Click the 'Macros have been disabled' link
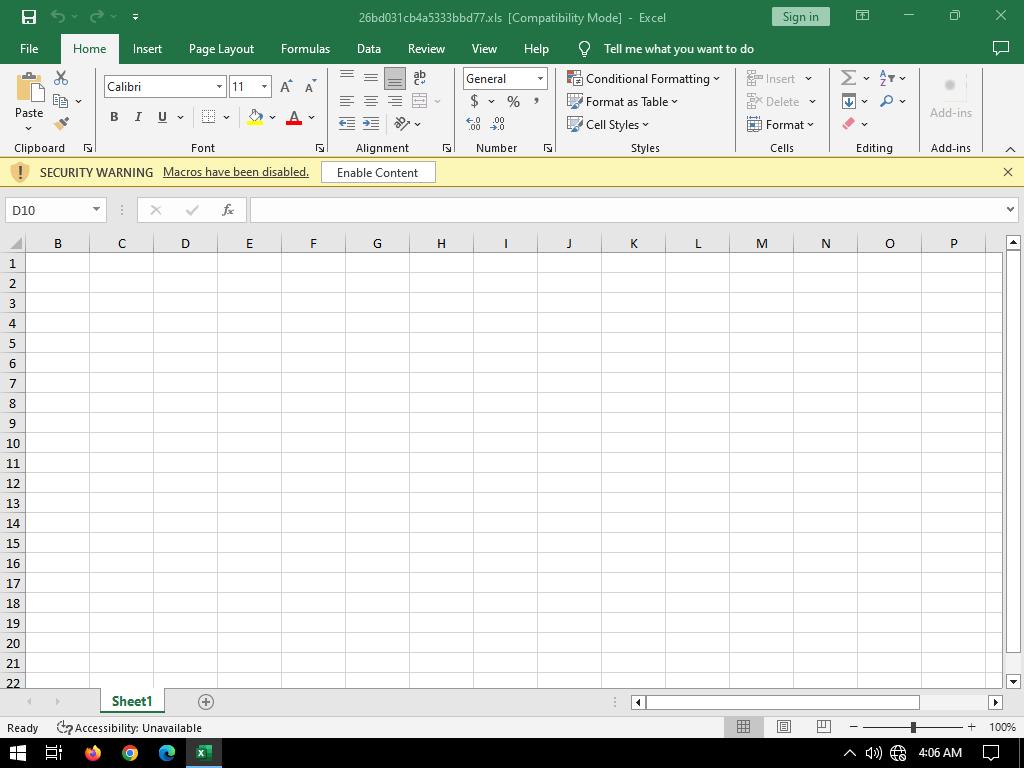The height and width of the screenshot is (768, 1024). click(236, 172)
